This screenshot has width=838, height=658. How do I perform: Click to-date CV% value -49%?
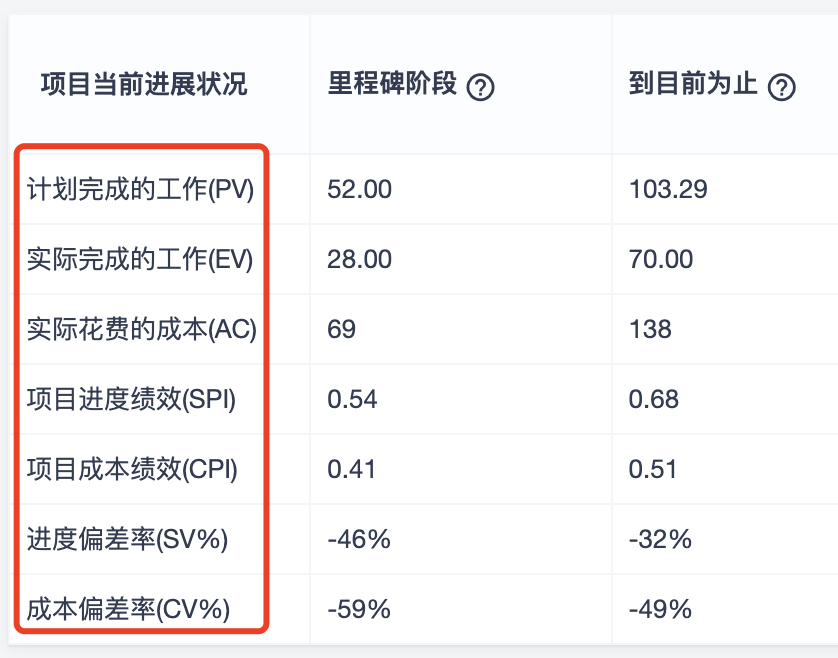point(660,609)
